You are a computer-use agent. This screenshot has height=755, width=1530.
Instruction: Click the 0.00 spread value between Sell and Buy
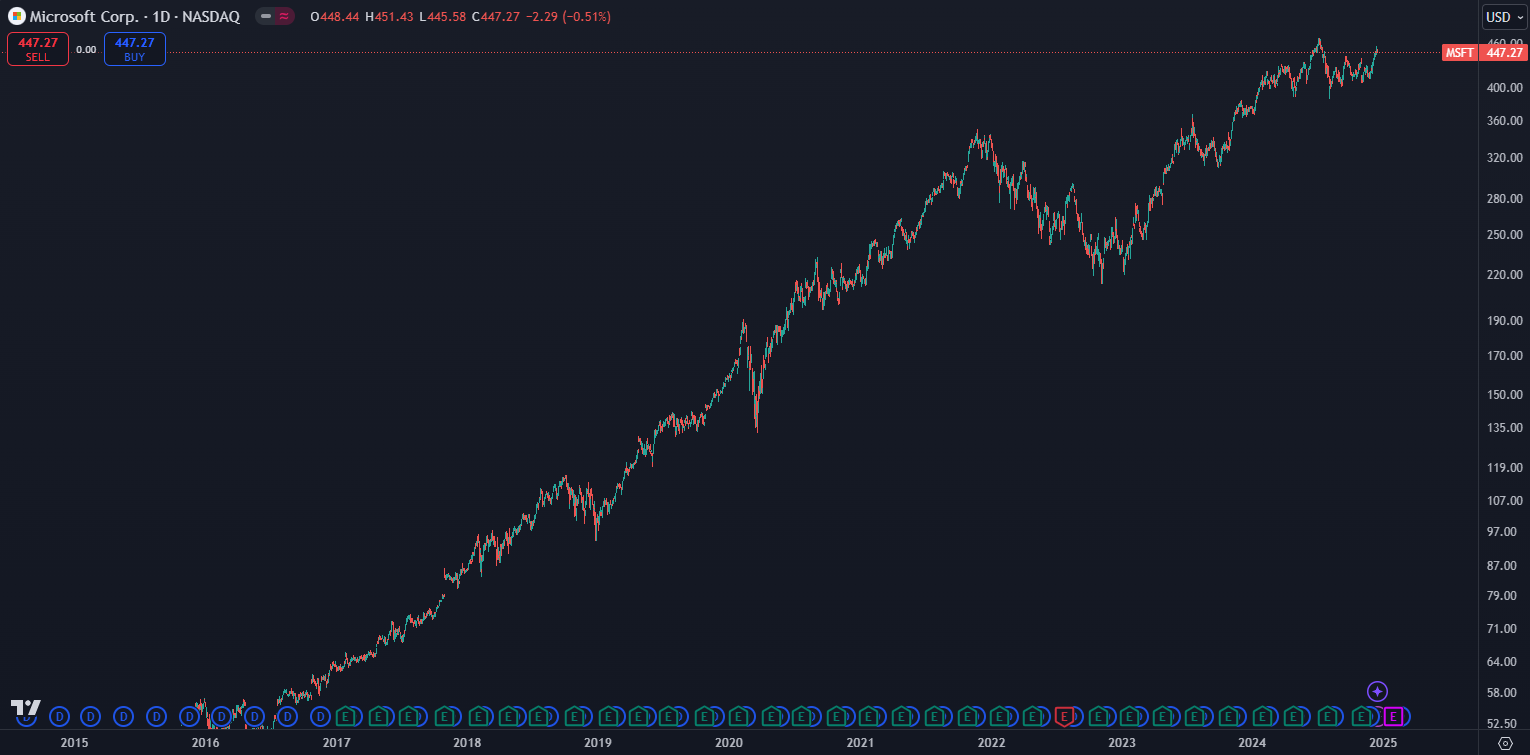[x=86, y=49]
